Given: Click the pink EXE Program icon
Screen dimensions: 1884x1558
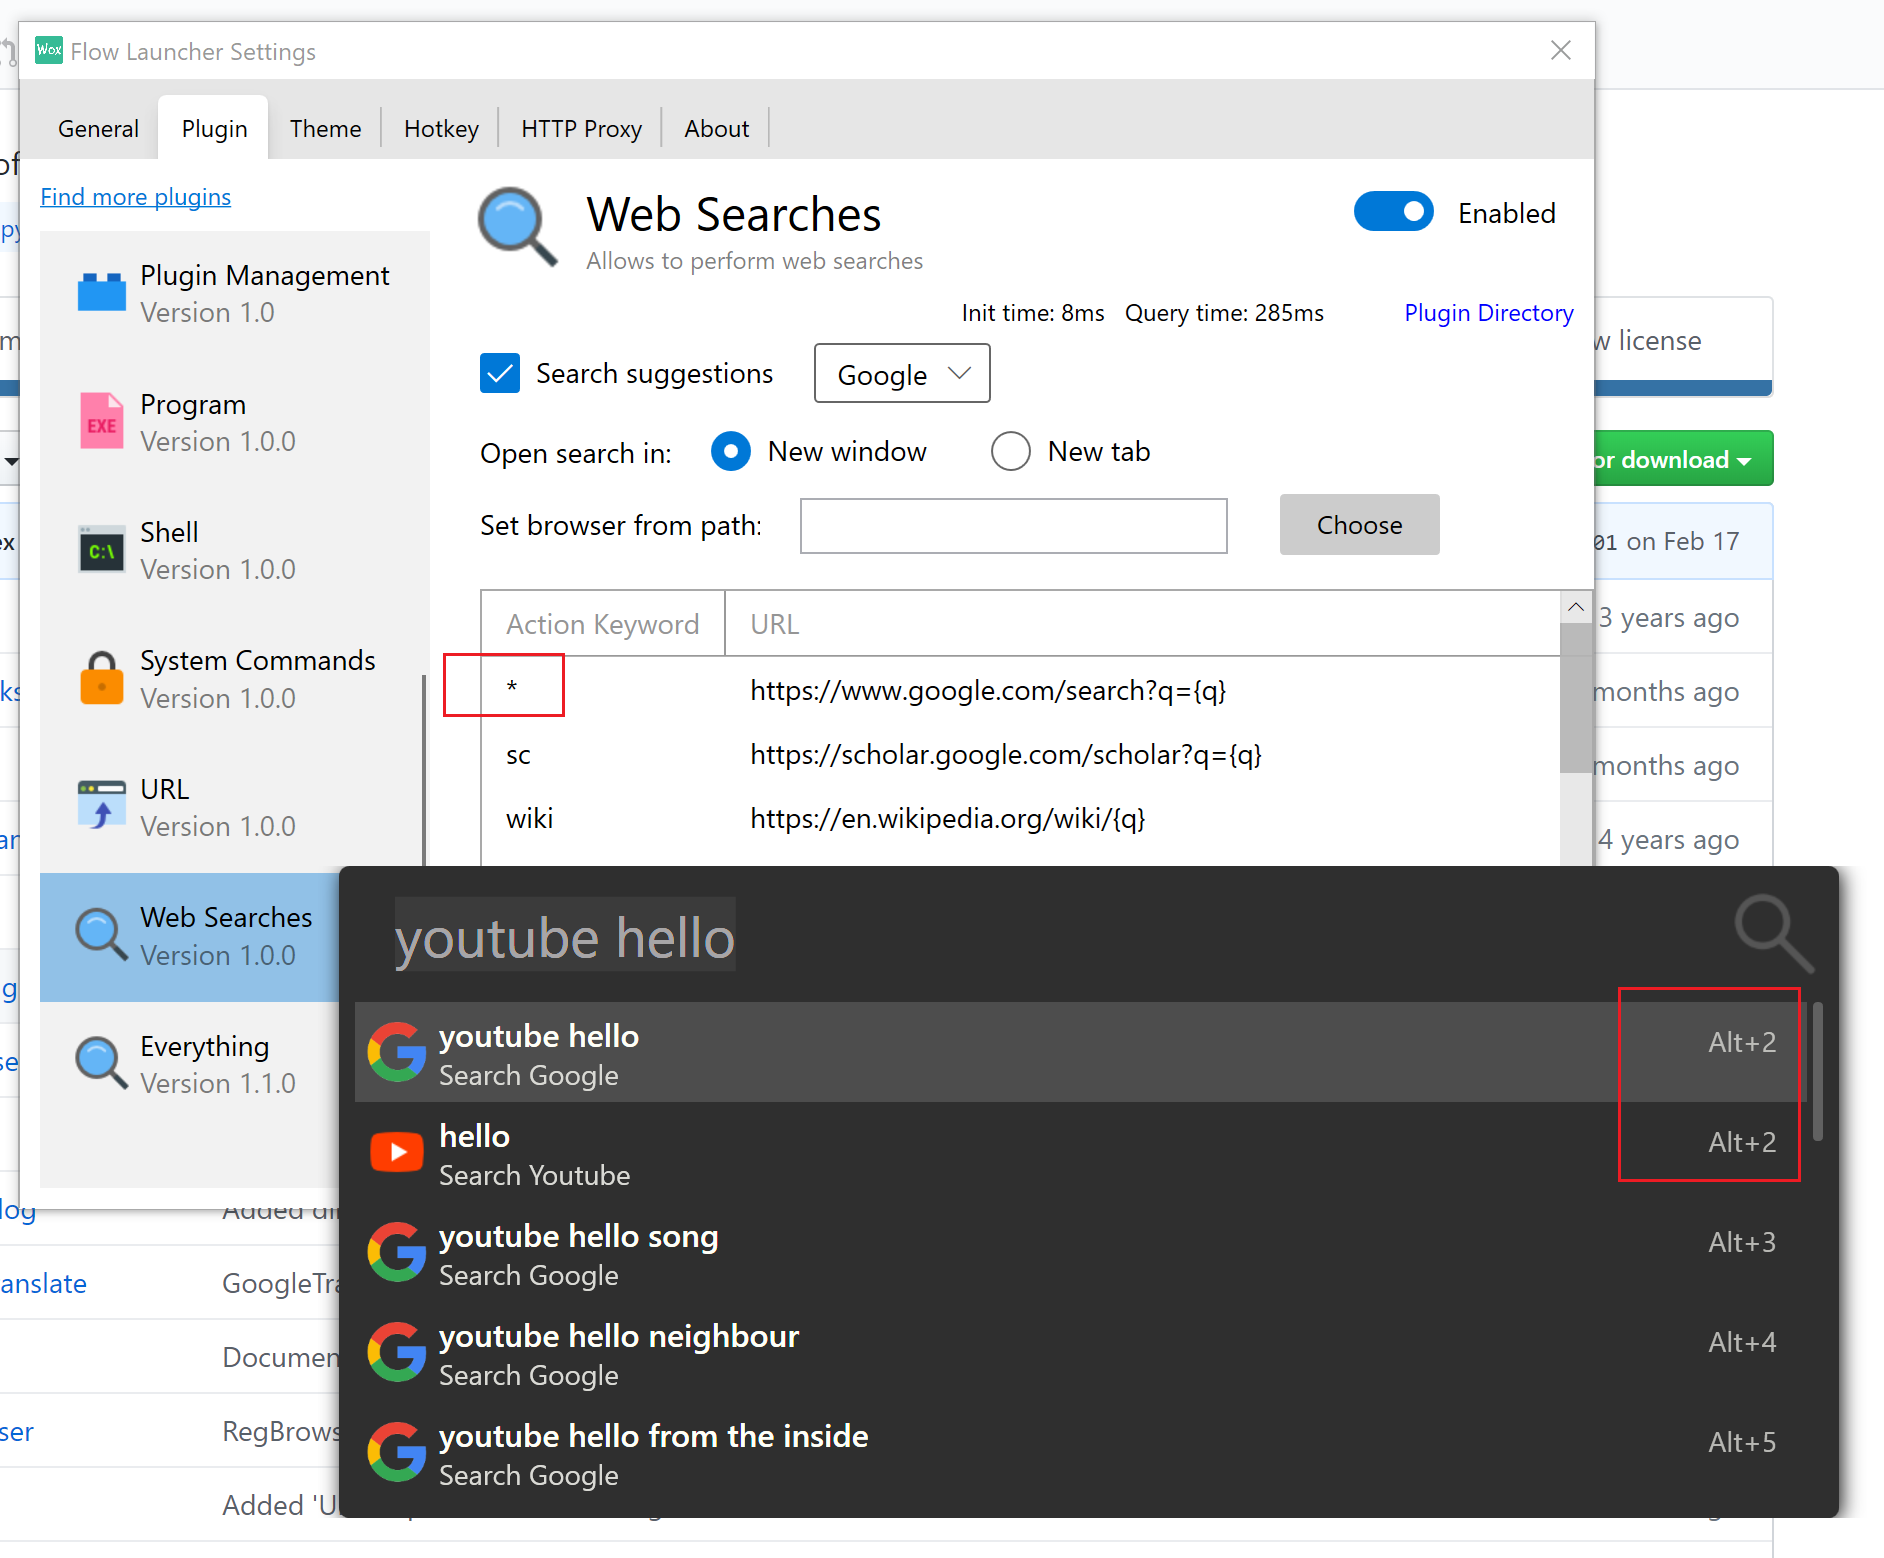Looking at the screenshot, I should coord(102,421).
